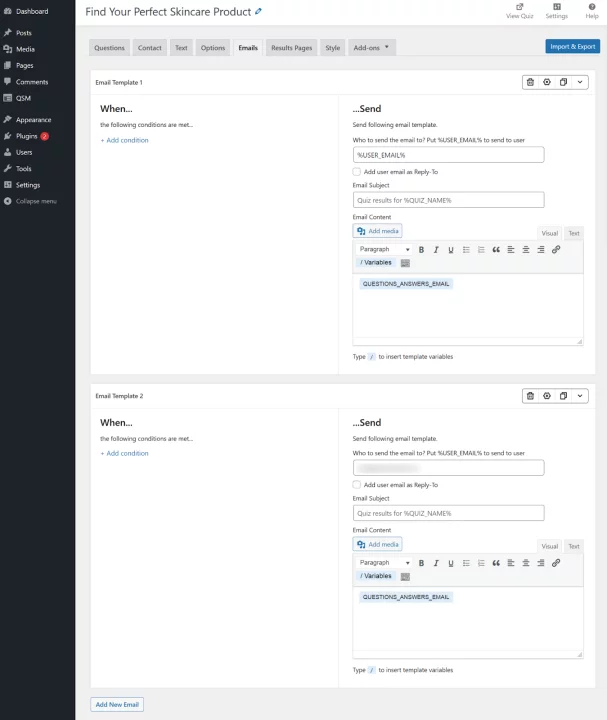Click the pencil icon to edit quiz name
Screen dimensions: 607x720
pyautogui.click(x=259, y=11)
